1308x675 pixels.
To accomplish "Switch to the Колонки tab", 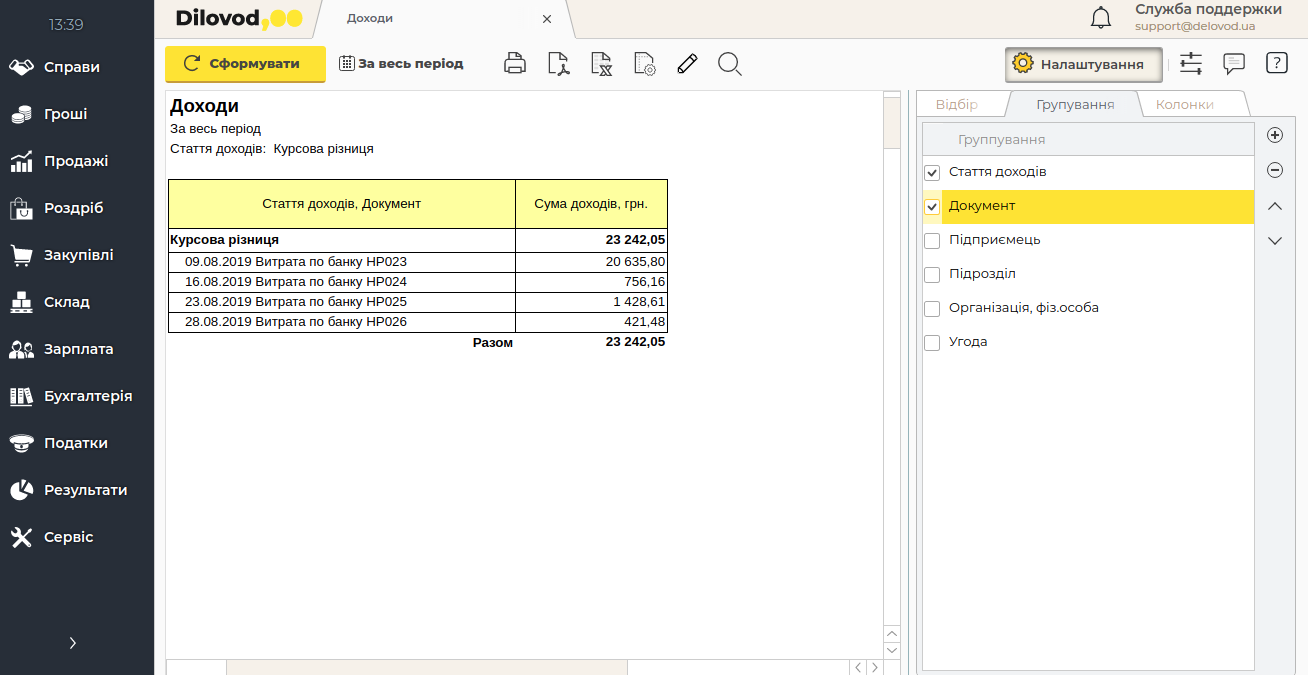I will click(x=1184, y=104).
